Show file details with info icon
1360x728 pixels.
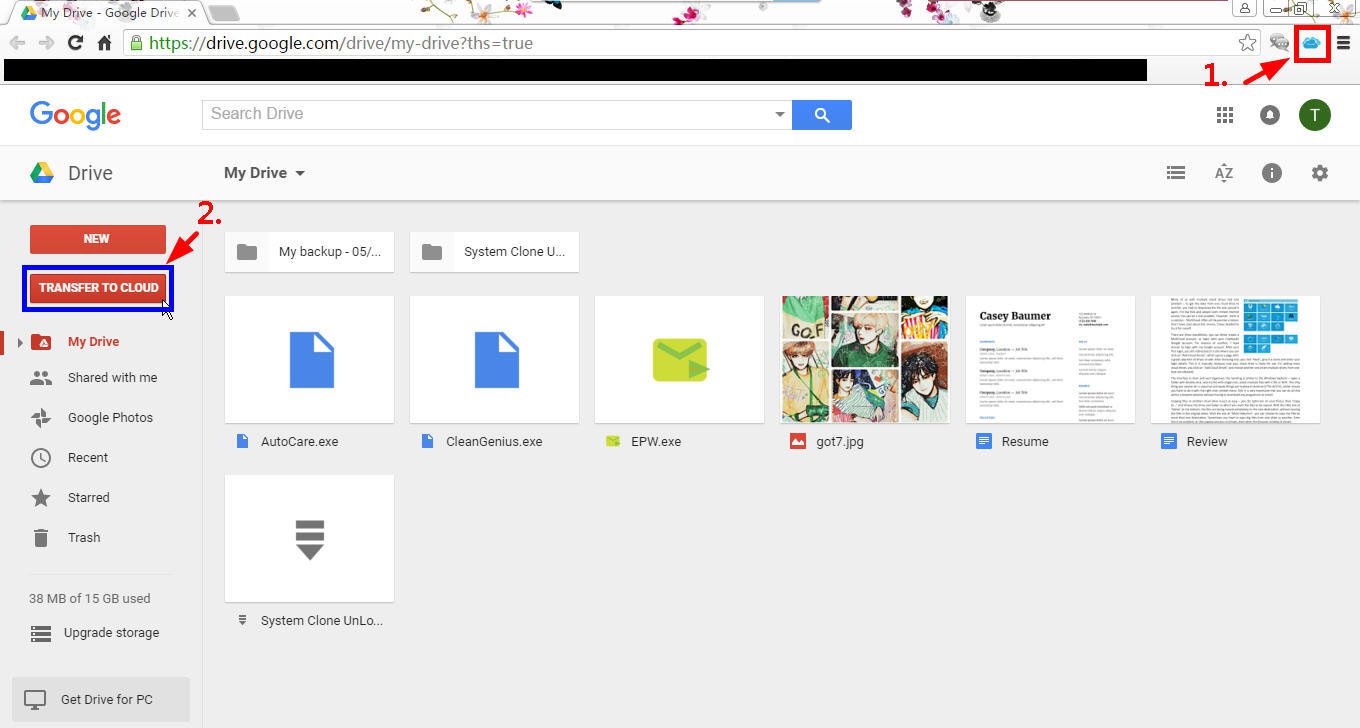pyautogui.click(x=1272, y=173)
